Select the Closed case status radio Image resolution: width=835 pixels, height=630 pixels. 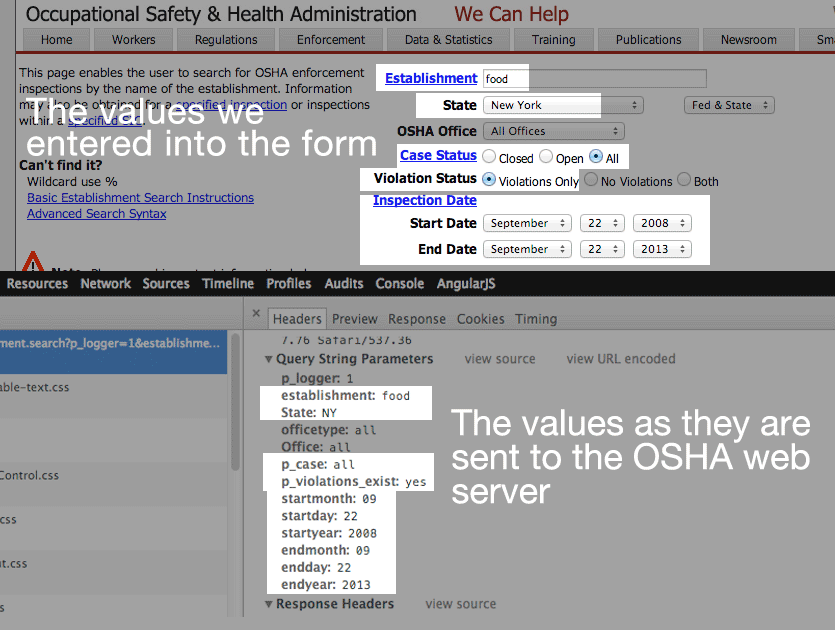pos(489,157)
